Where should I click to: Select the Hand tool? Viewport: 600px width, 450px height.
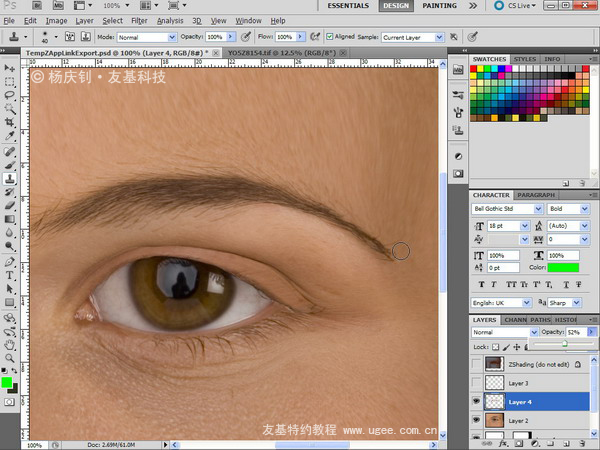pyautogui.click(x=9, y=345)
